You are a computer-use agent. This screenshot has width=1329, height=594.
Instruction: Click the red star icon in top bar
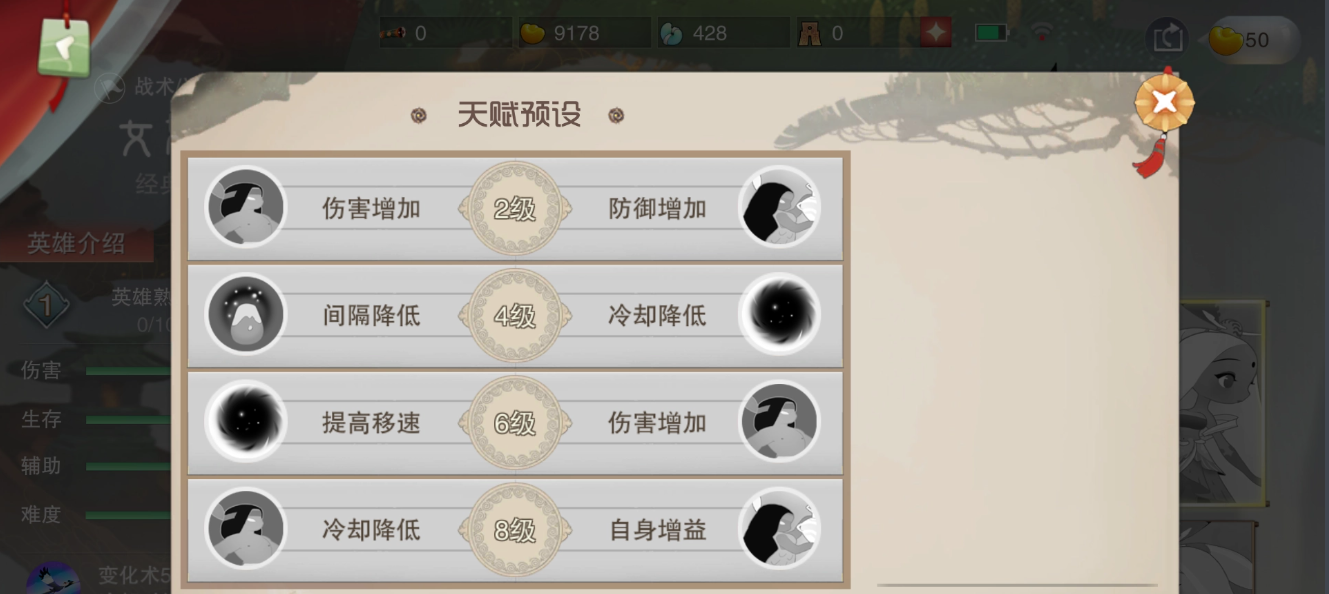point(936,33)
